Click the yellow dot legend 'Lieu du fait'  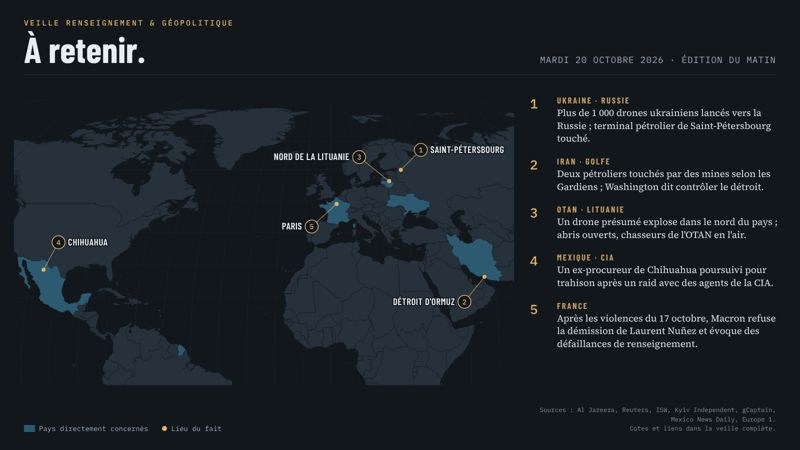tap(164, 429)
